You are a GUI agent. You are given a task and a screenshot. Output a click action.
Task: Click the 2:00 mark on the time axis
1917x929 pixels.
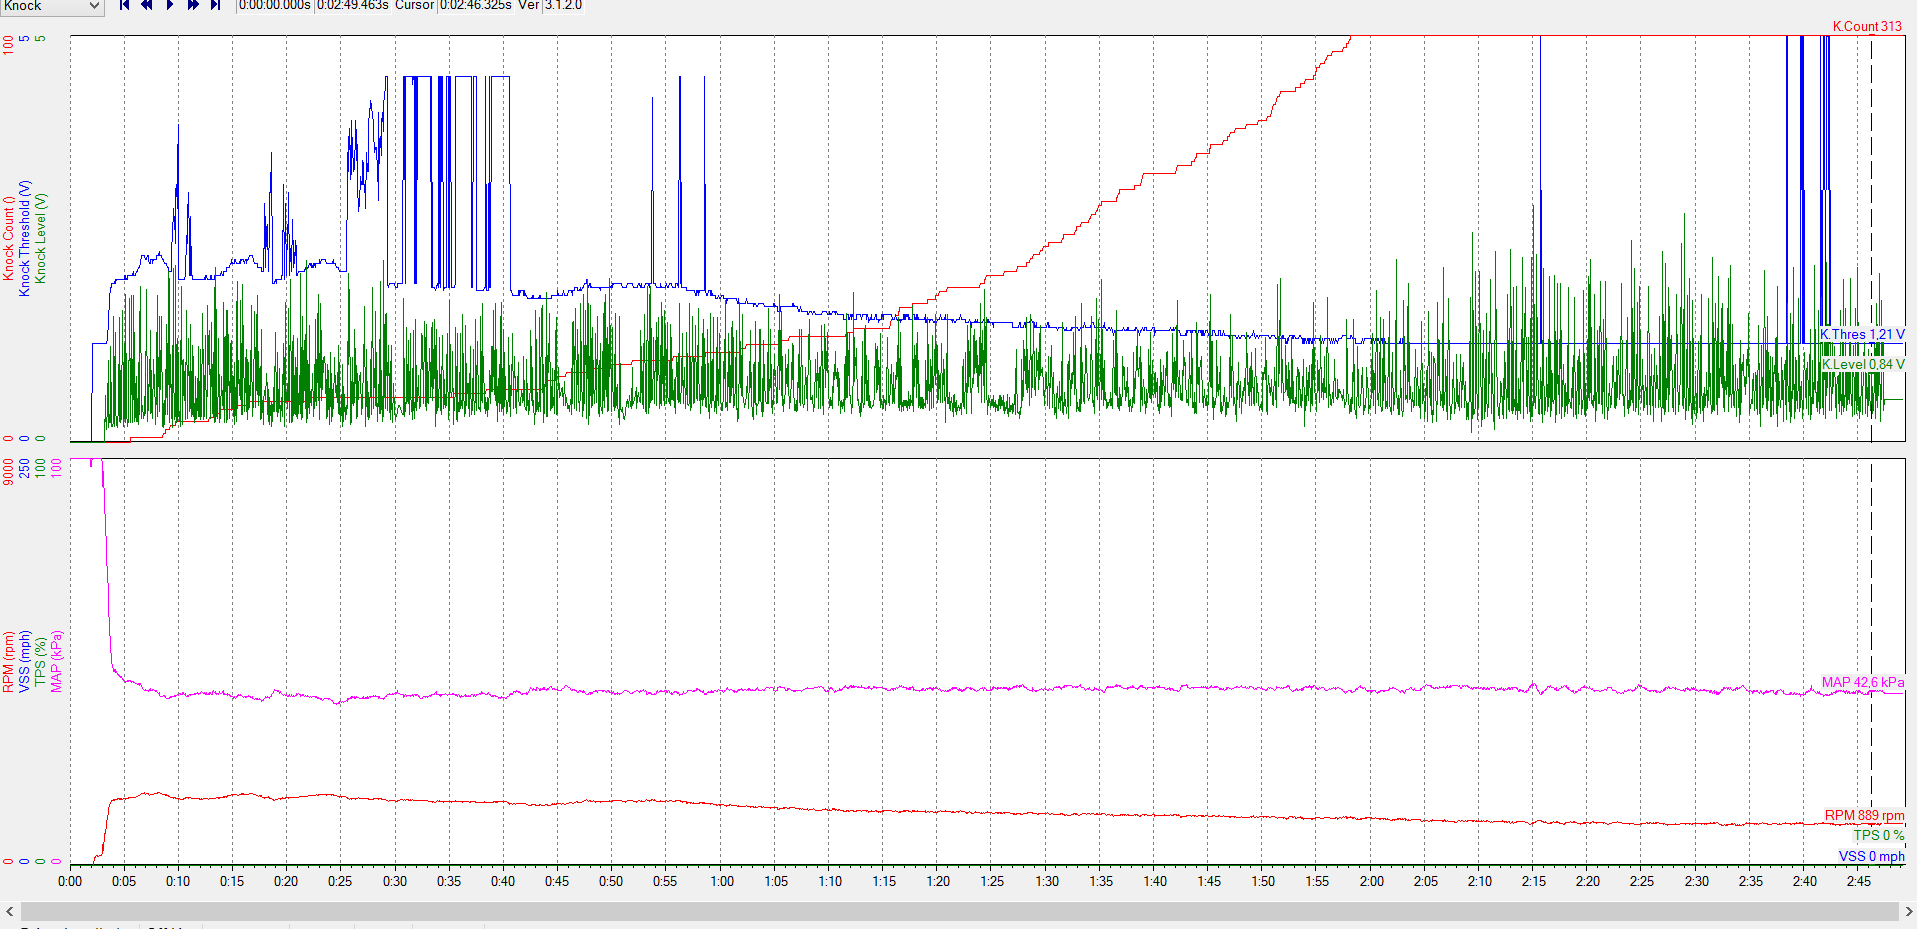coord(1371,881)
